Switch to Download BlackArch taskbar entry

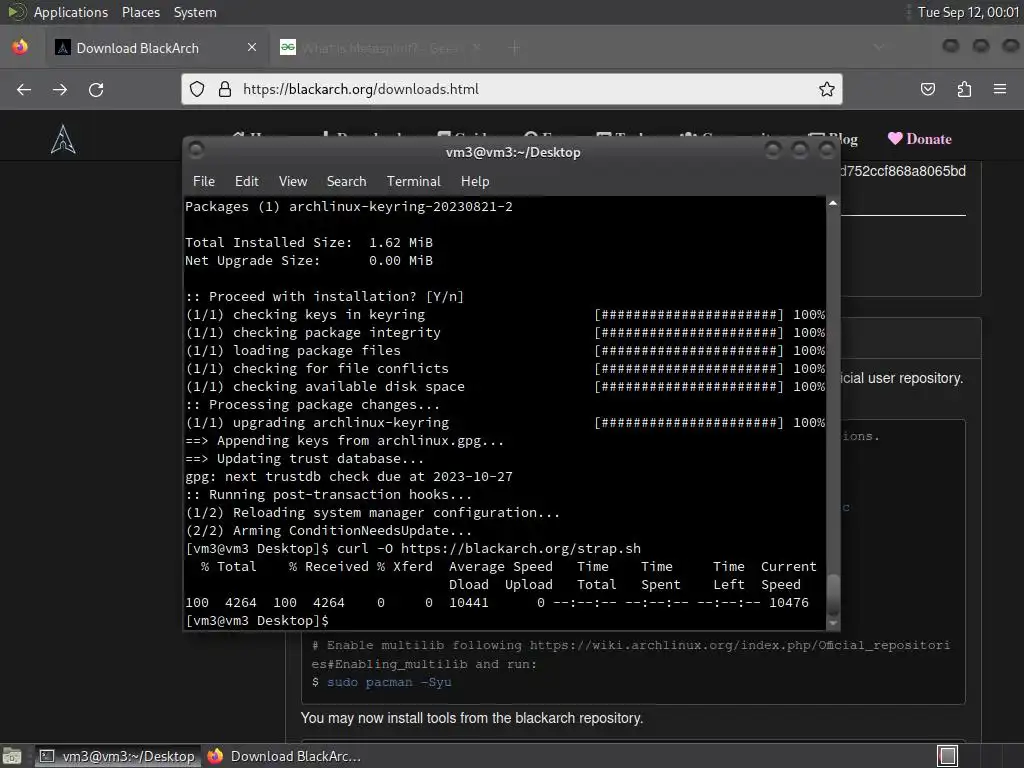tap(284, 756)
